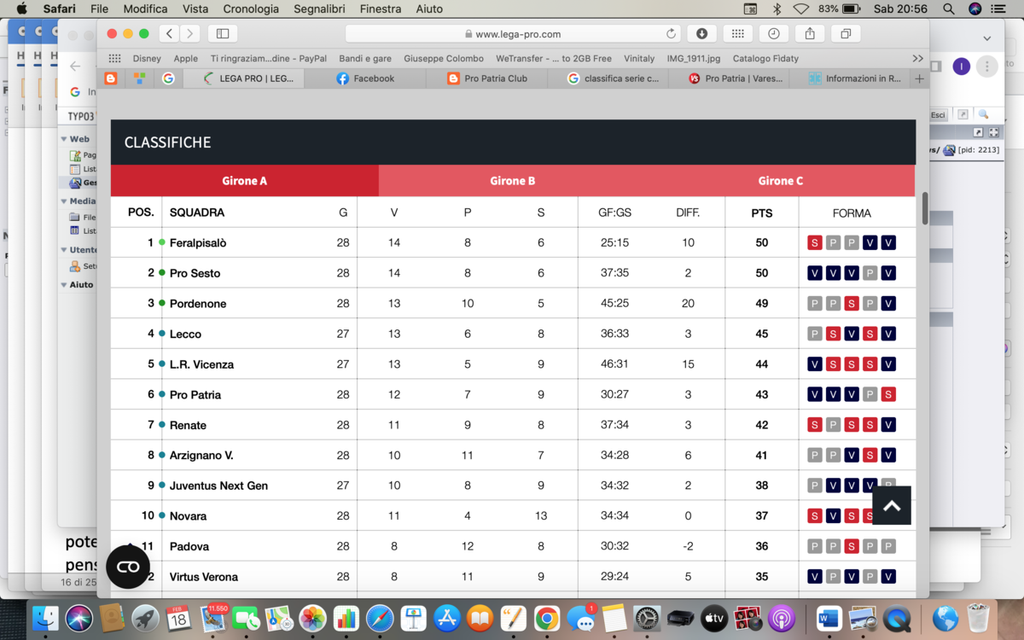The width and height of the screenshot is (1024, 640).
Task: Open the Safari downloads list
Action: click(702, 34)
